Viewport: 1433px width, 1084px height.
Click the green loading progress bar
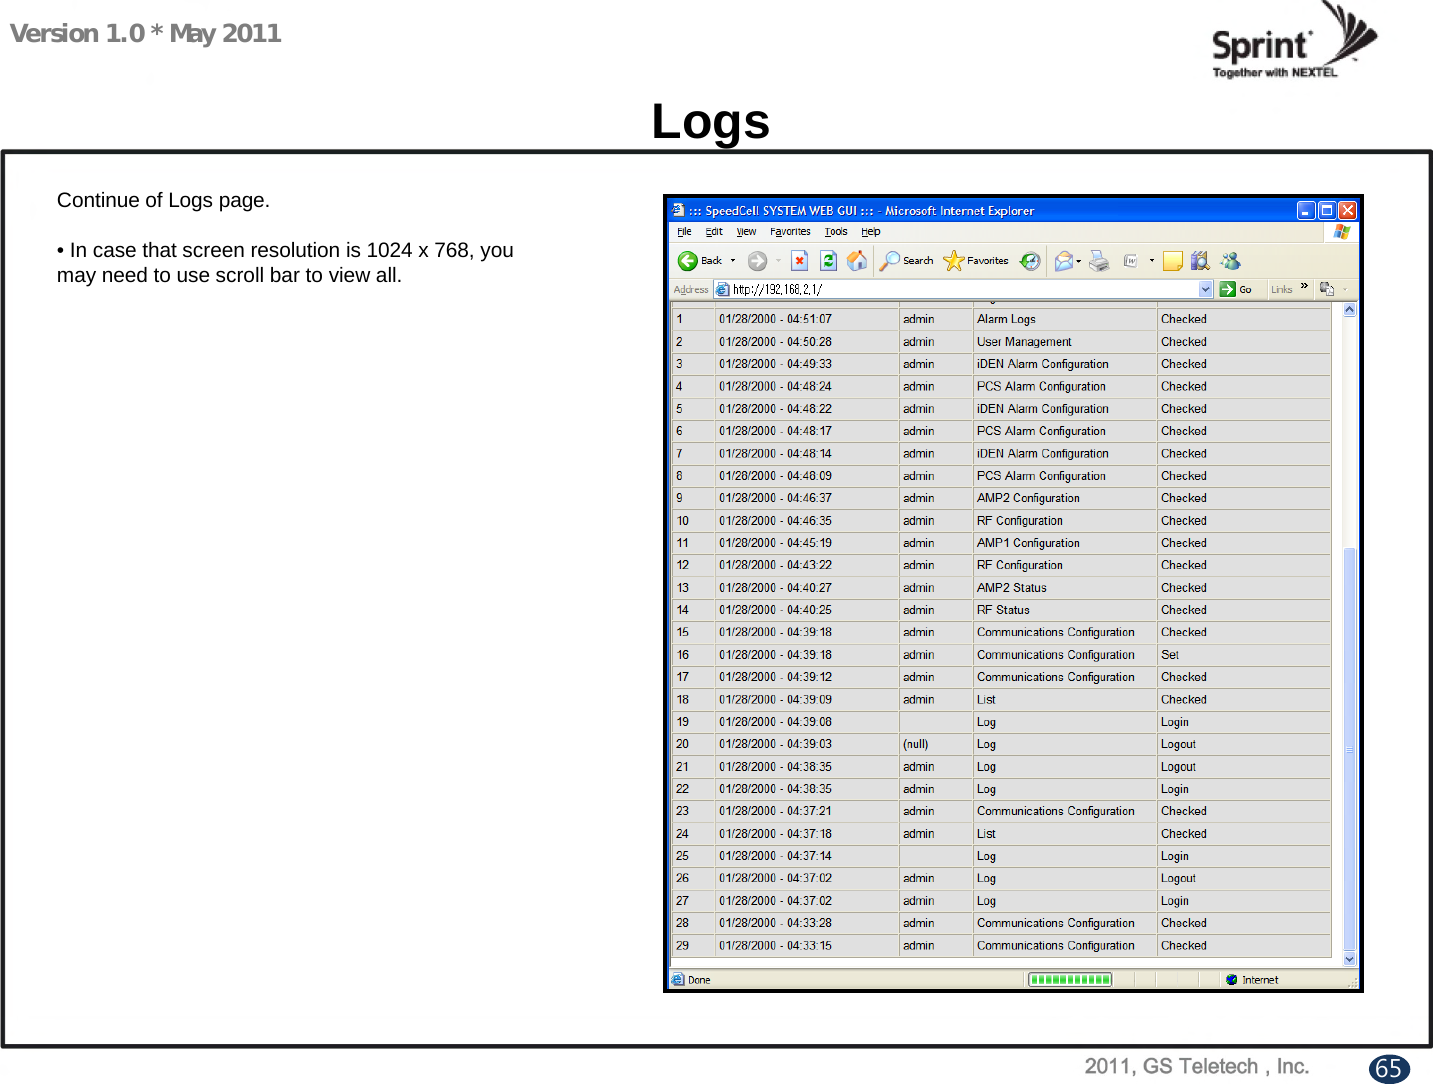pyautogui.click(x=1070, y=980)
